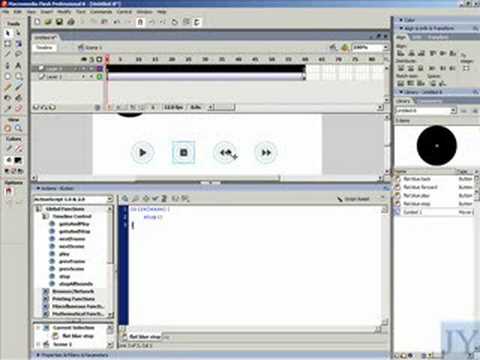Toggle outline color square of top layer
Screen dimensions: 480x360
pyautogui.click(x=99, y=68)
